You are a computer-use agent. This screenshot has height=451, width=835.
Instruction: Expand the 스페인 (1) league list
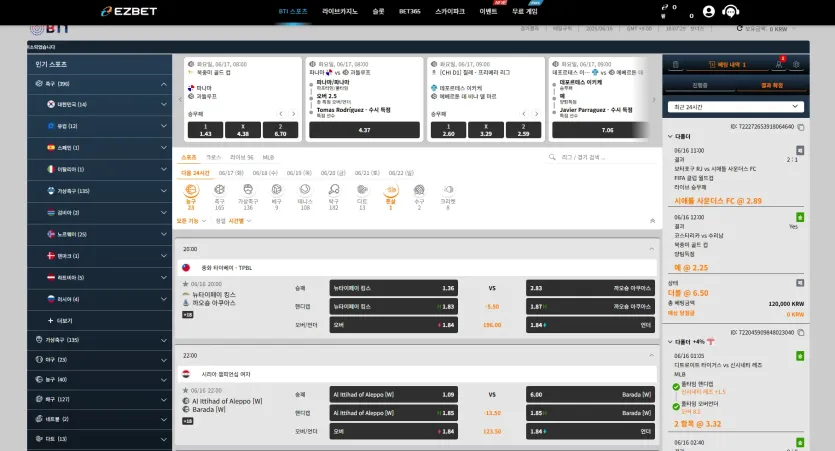163,147
